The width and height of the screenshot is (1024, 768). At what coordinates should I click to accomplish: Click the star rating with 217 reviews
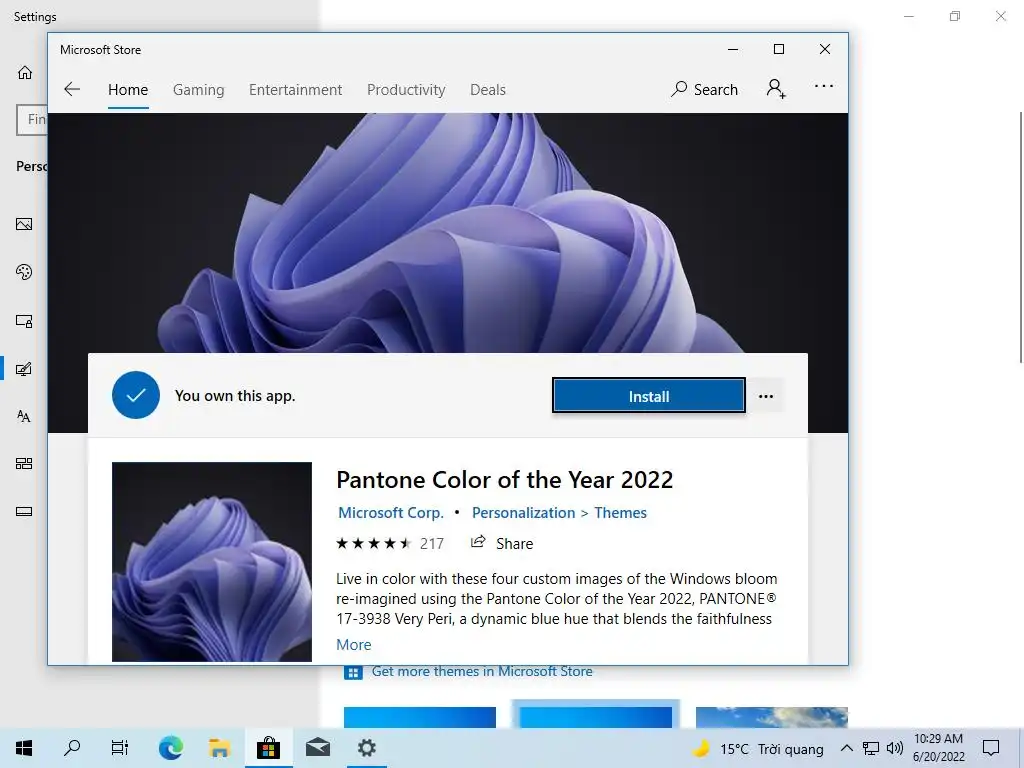tap(390, 543)
